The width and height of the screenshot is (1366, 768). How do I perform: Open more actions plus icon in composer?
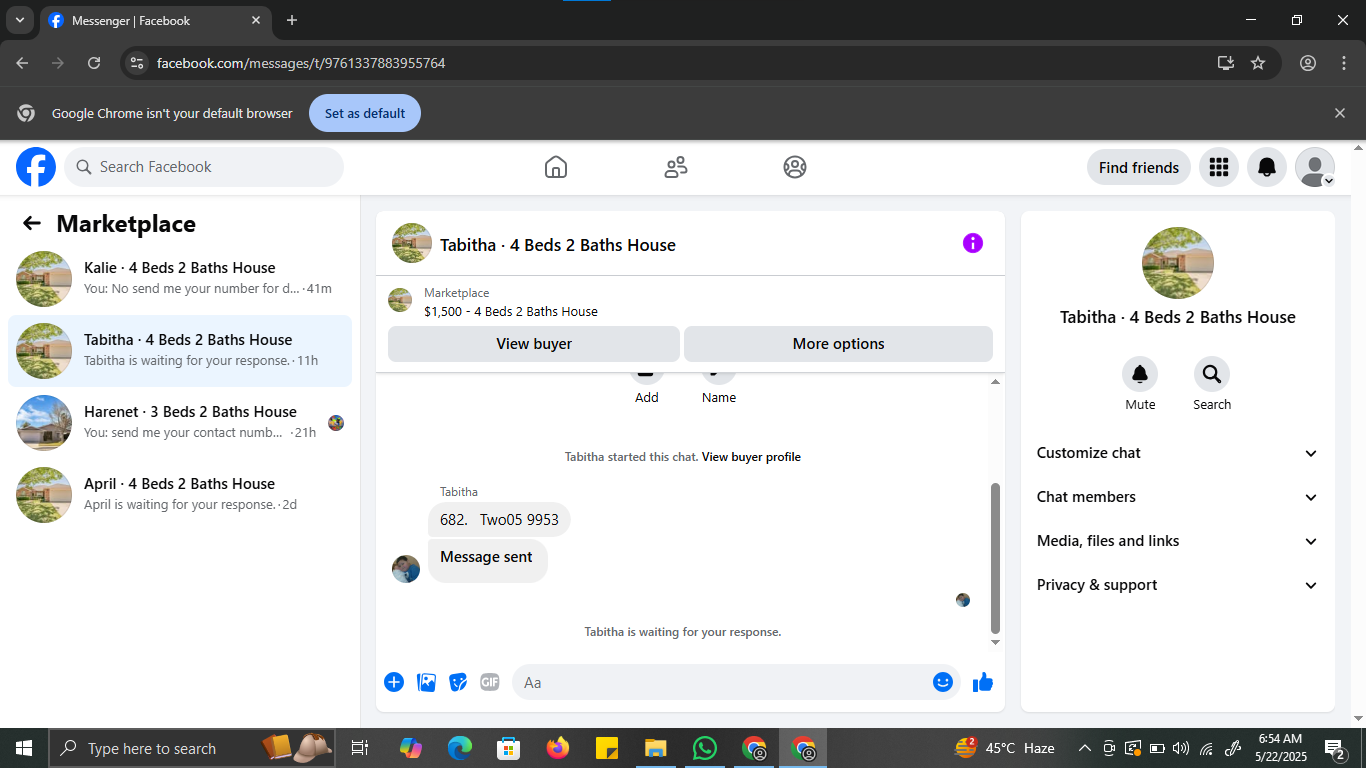click(394, 682)
